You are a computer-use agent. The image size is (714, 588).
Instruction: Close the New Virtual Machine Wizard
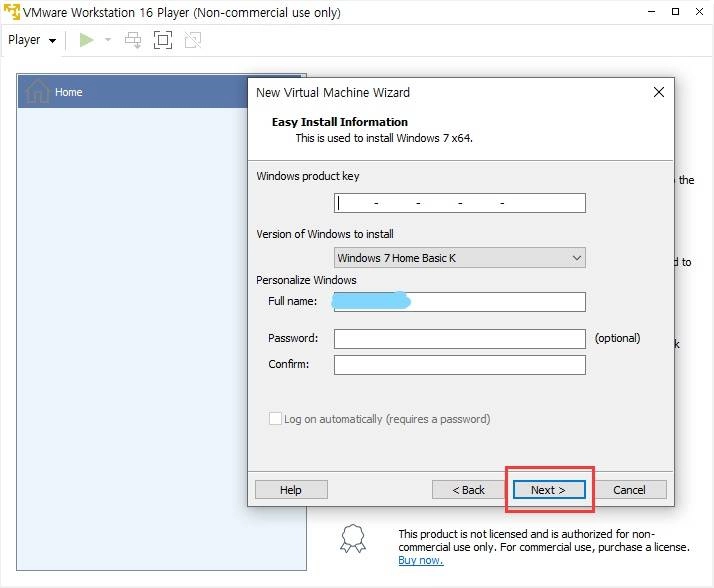click(658, 92)
